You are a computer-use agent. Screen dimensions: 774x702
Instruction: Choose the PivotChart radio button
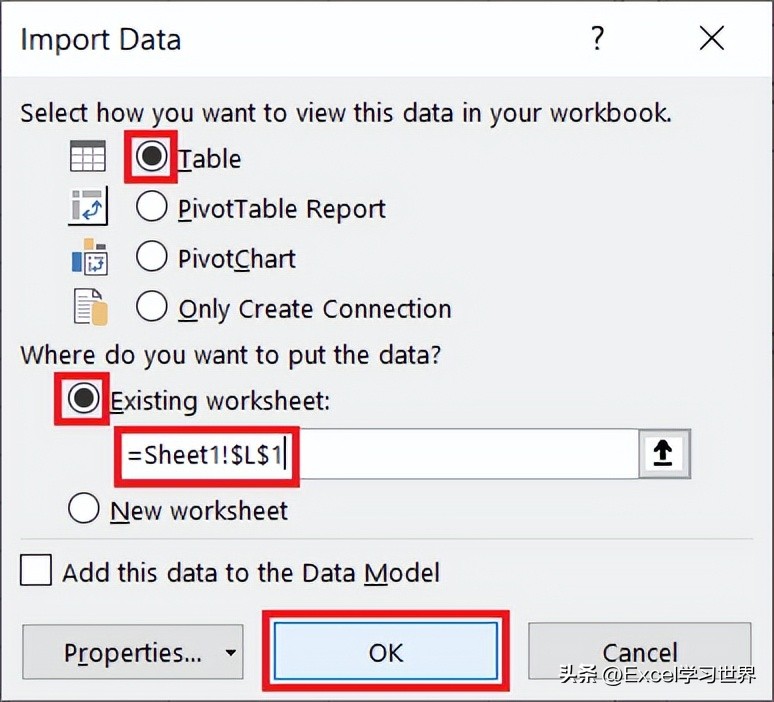(x=151, y=257)
